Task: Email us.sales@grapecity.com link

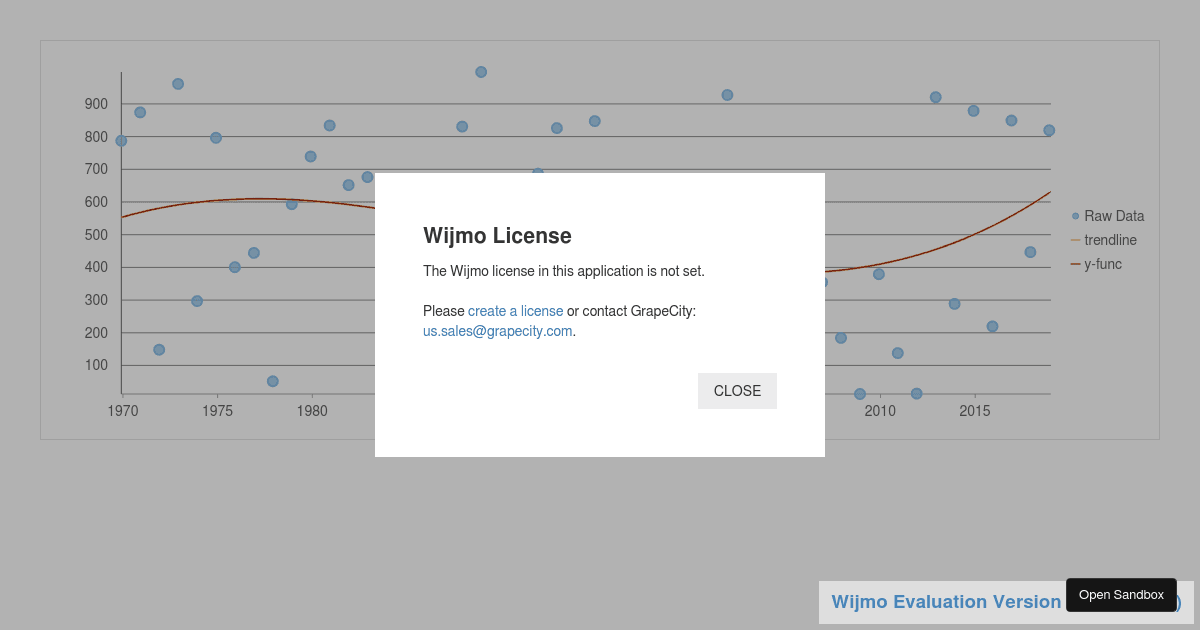Action: click(498, 331)
